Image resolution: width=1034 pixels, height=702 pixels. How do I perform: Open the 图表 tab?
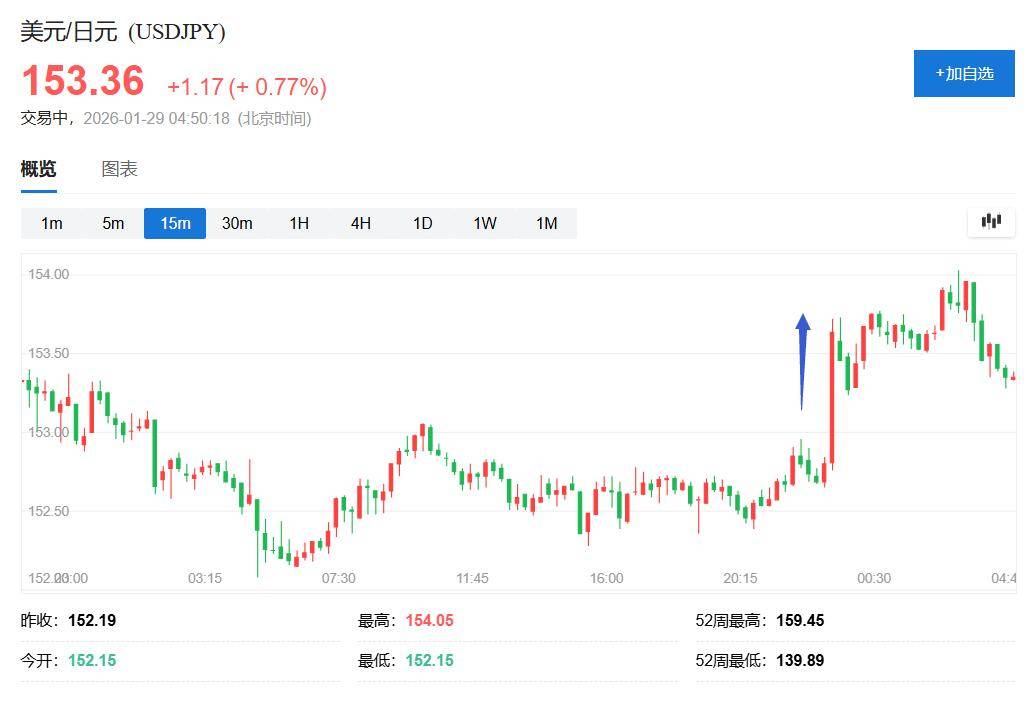pyautogui.click(x=119, y=169)
